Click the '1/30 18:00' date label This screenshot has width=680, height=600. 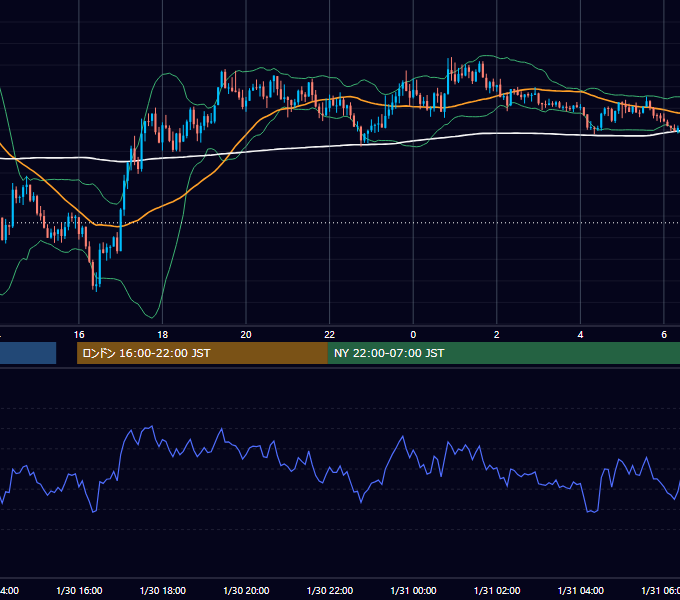pos(163,590)
